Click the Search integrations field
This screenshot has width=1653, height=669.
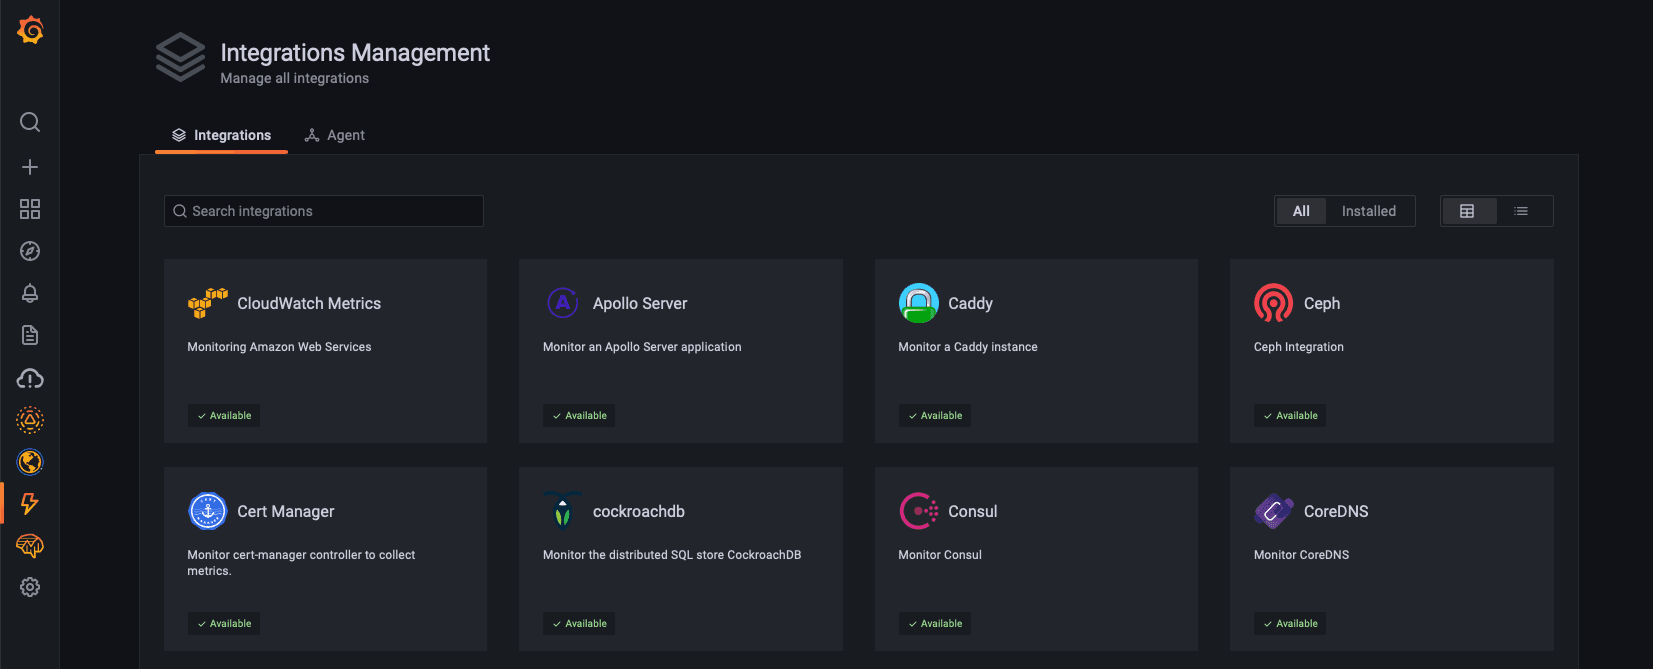click(324, 211)
